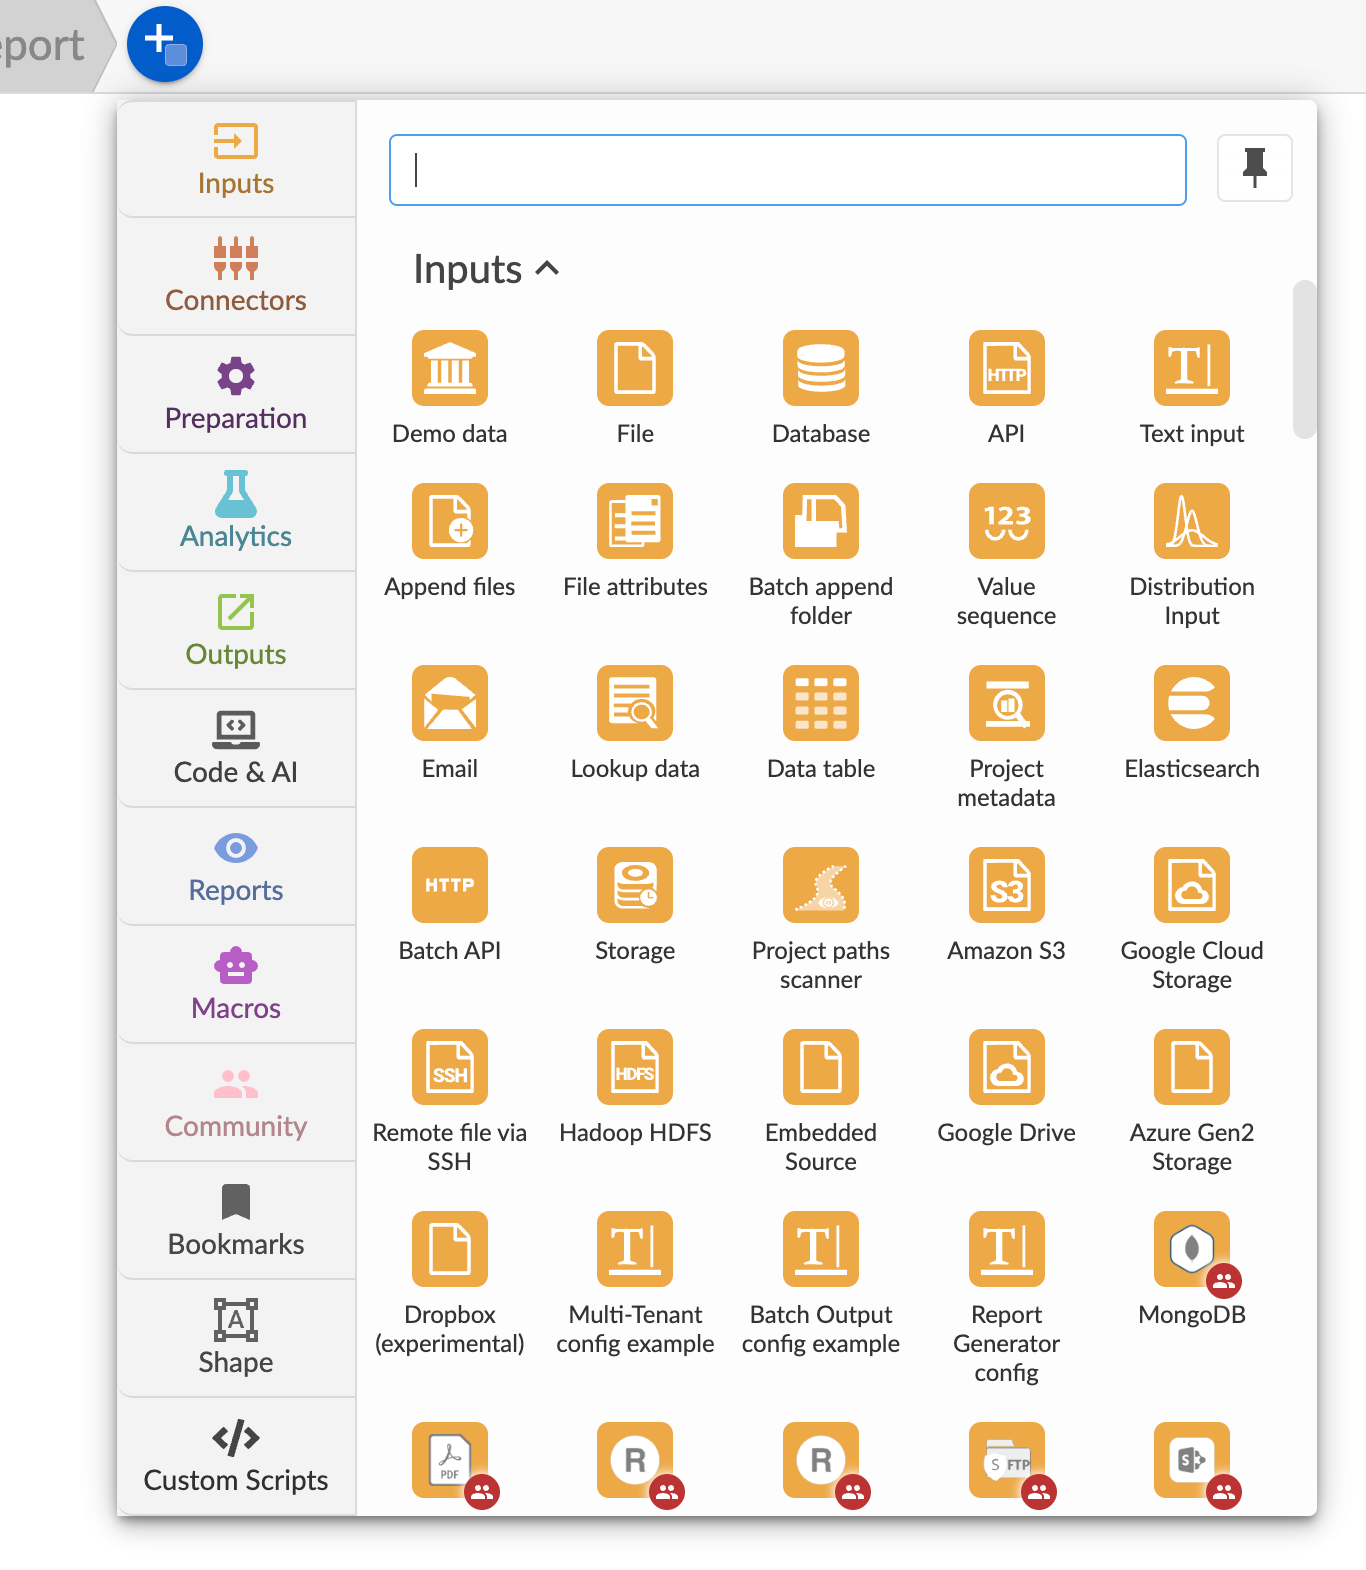Select the Lookup data node icon
The image size is (1366, 1570).
point(635,703)
